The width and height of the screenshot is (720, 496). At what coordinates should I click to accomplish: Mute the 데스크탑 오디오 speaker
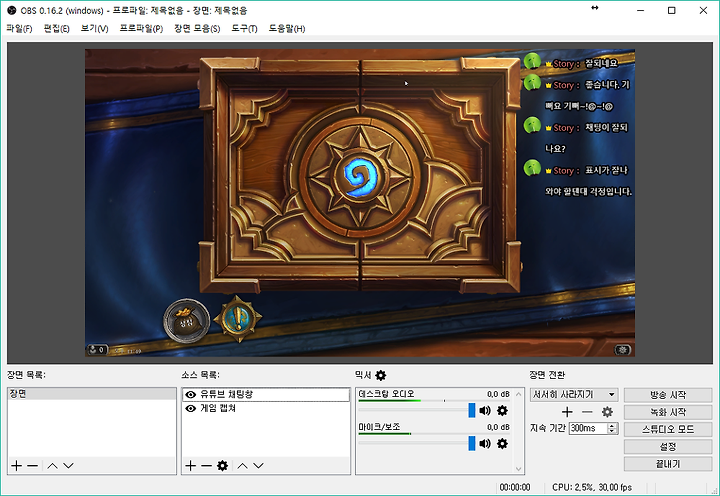(x=485, y=410)
